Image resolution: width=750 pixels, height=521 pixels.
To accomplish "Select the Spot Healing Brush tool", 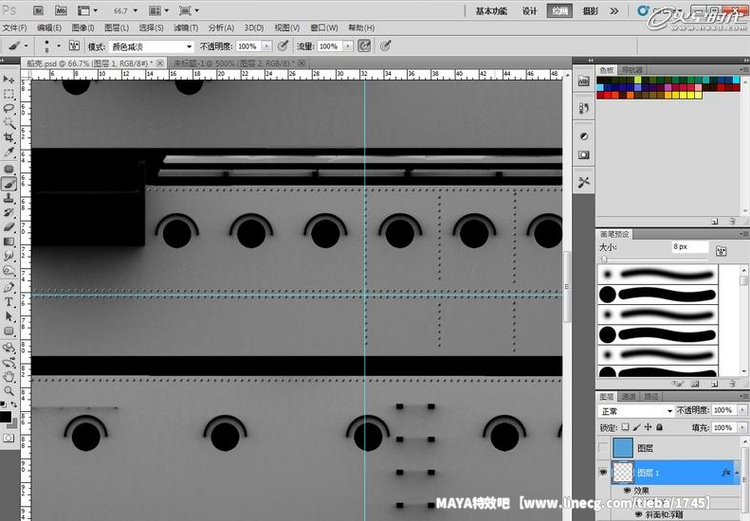I will 9,169.
